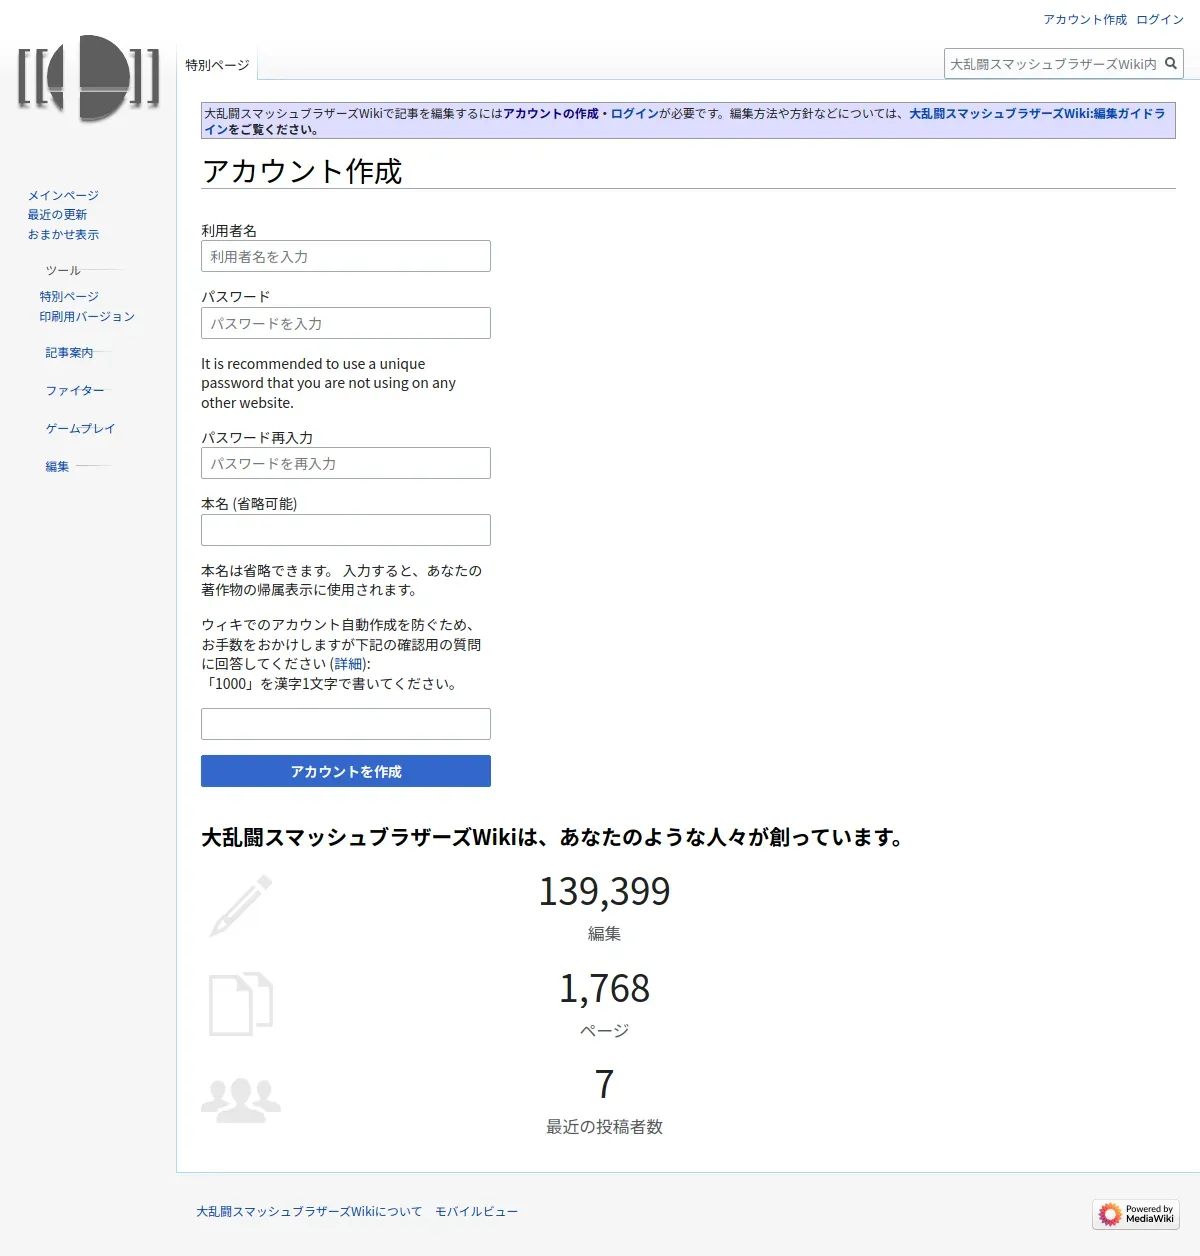Open メインページ in sidebar
This screenshot has height=1256, width=1200.
[63, 195]
